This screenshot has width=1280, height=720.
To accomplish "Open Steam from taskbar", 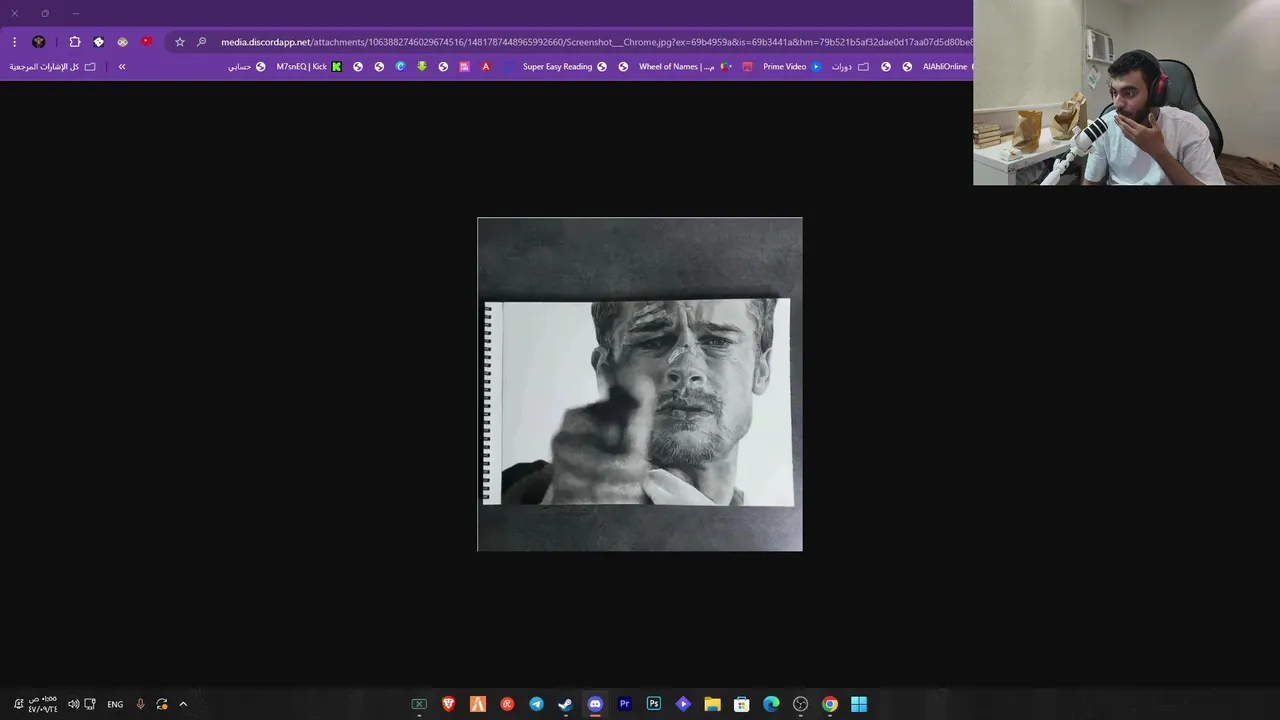I will point(566,704).
